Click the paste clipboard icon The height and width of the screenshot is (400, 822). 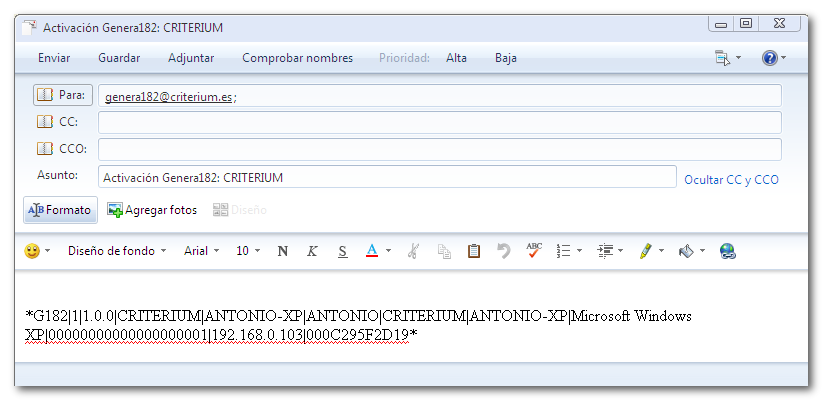pos(474,251)
